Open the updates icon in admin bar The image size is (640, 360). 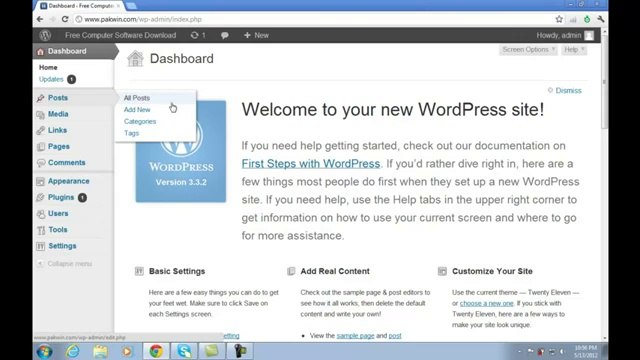pos(194,36)
